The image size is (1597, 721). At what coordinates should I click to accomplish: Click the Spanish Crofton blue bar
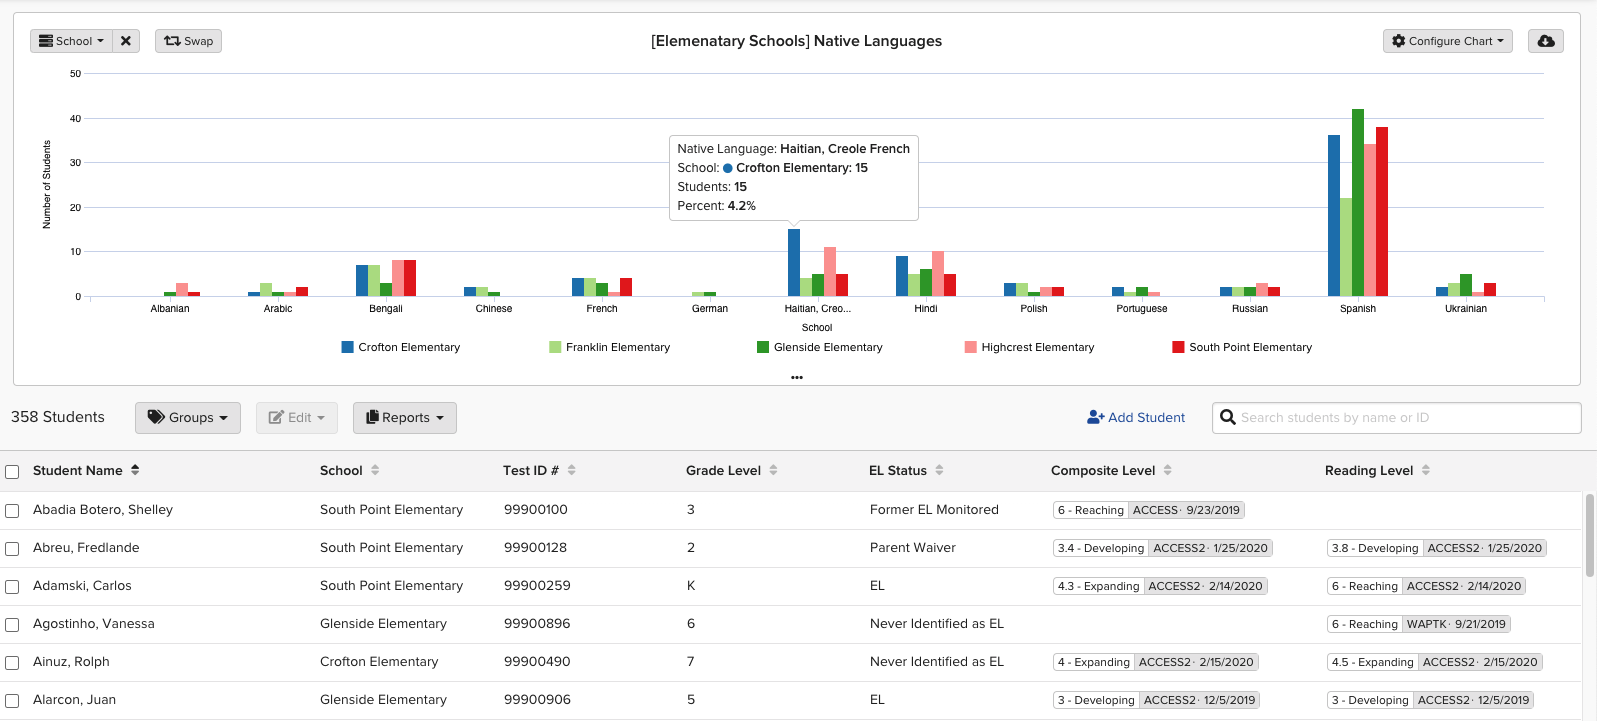pyautogui.click(x=1334, y=216)
